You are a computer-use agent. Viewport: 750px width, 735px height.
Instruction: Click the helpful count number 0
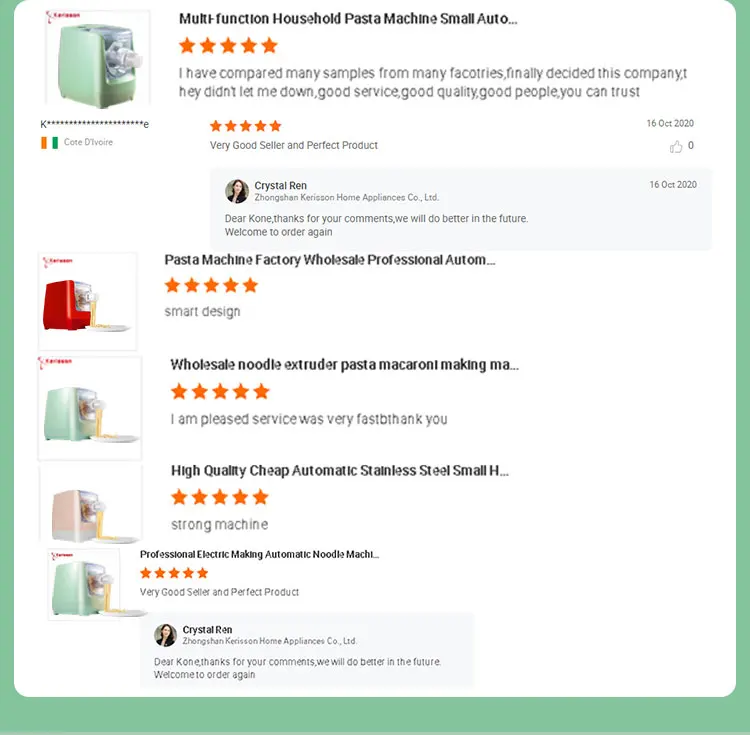[x=691, y=146]
